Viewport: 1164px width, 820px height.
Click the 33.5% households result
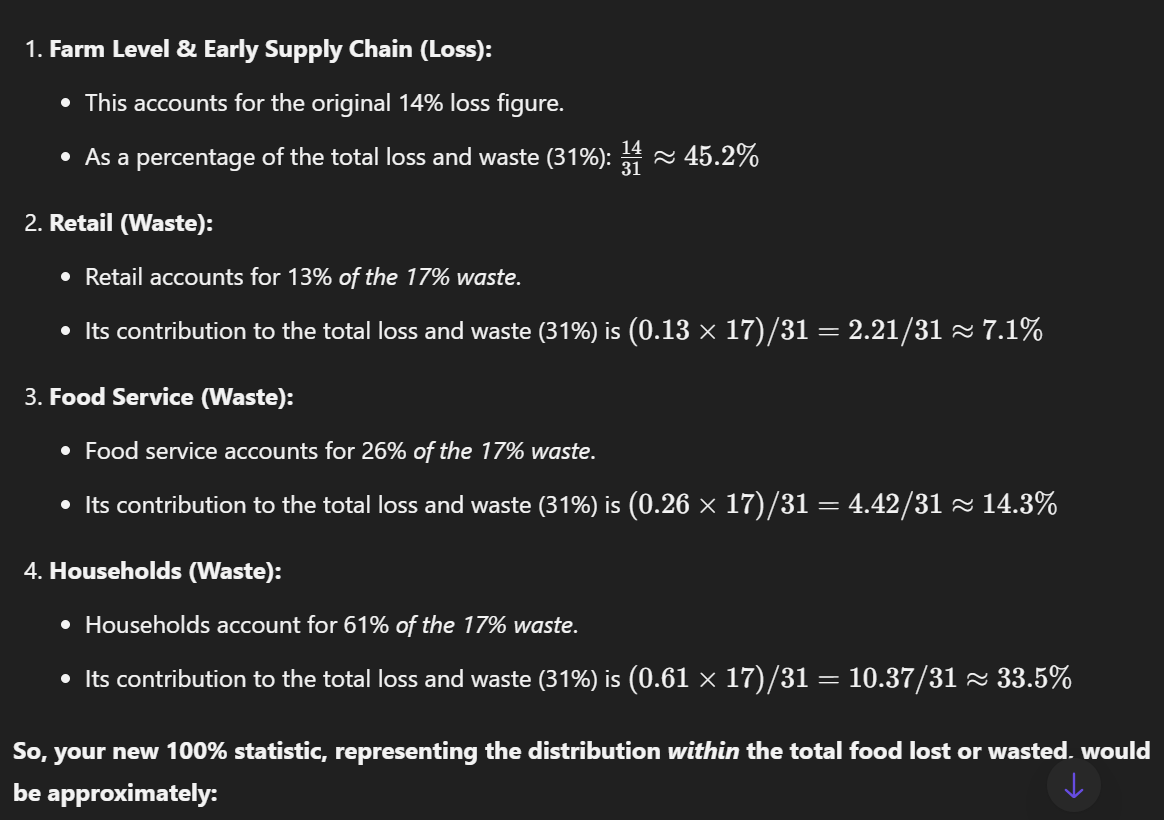pos(1034,679)
